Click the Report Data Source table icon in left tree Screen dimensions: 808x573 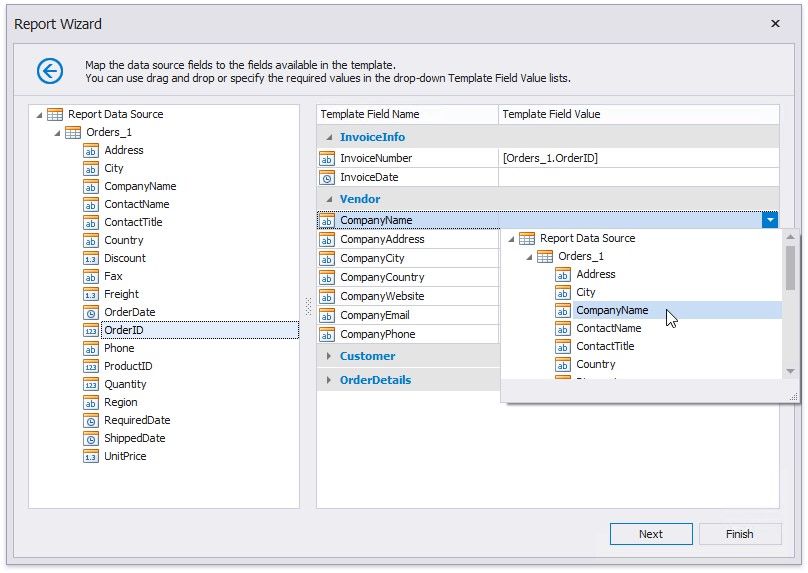(x=54, y=114)
